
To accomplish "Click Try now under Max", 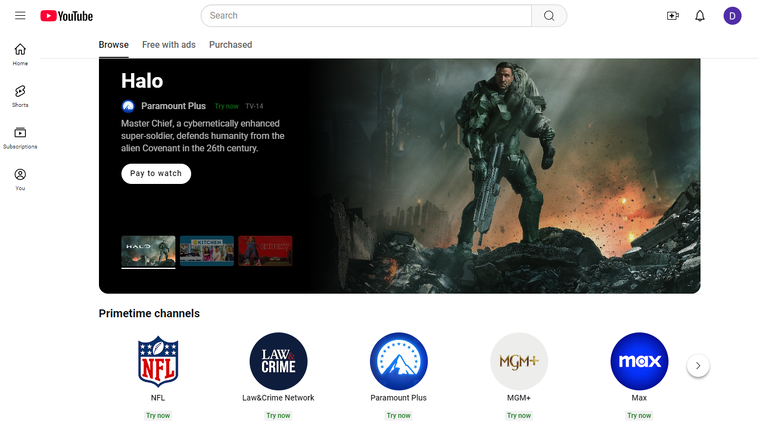I will pos(639,416).
